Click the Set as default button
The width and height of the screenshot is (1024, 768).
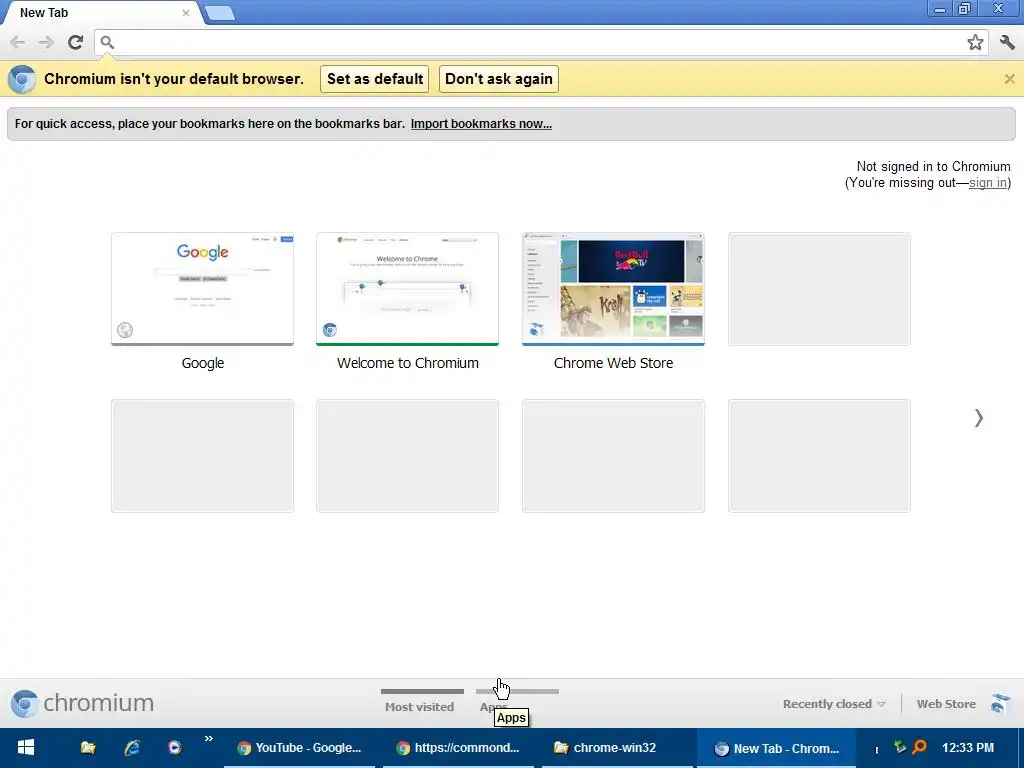pos(374,79)
